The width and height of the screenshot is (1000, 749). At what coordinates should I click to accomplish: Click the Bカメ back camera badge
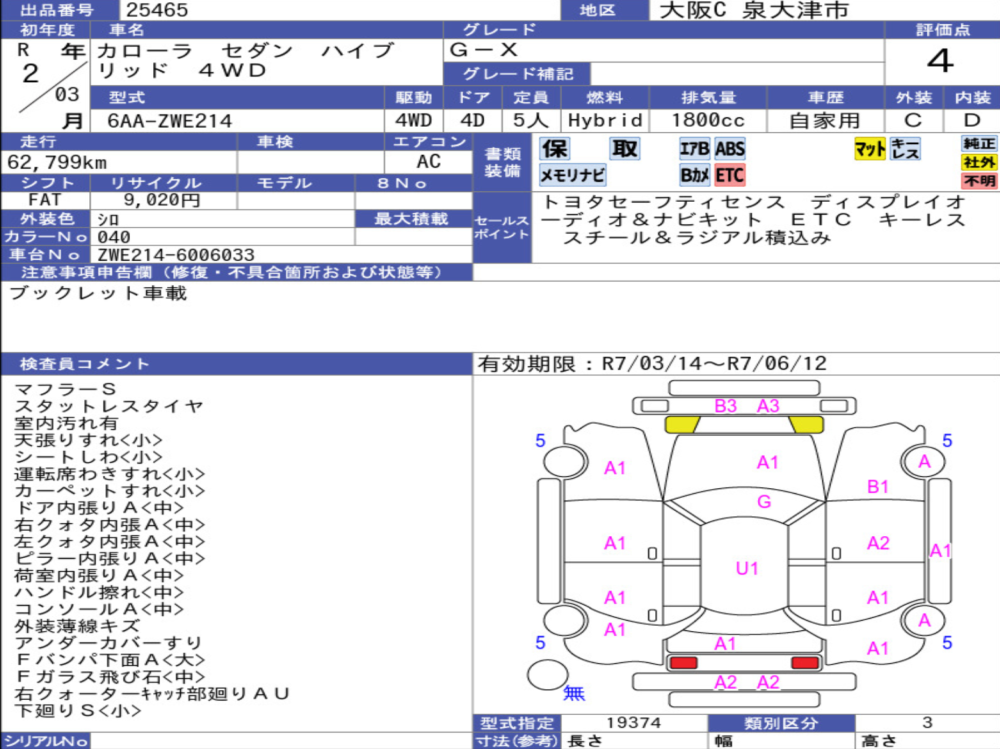coord(694,175)
